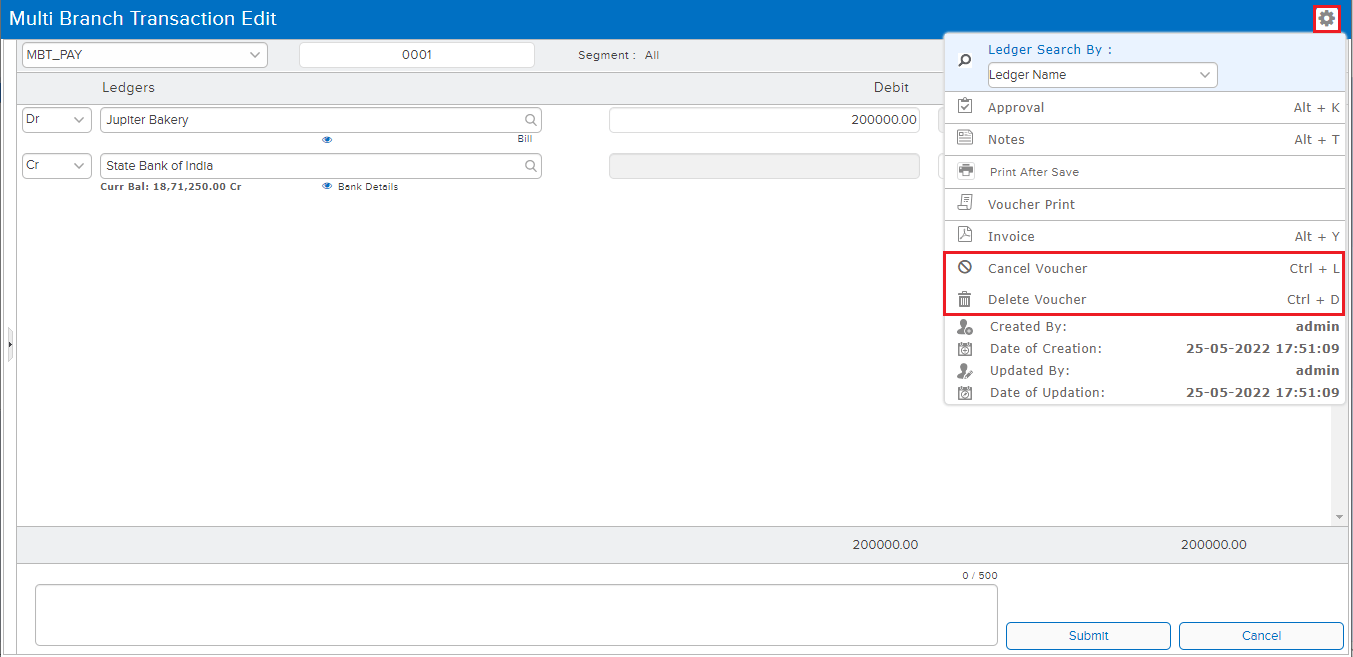Toggle Bill view eye under Jupiter Bakery
Screen dimensions: 1353x657
[x=327, y=140]
